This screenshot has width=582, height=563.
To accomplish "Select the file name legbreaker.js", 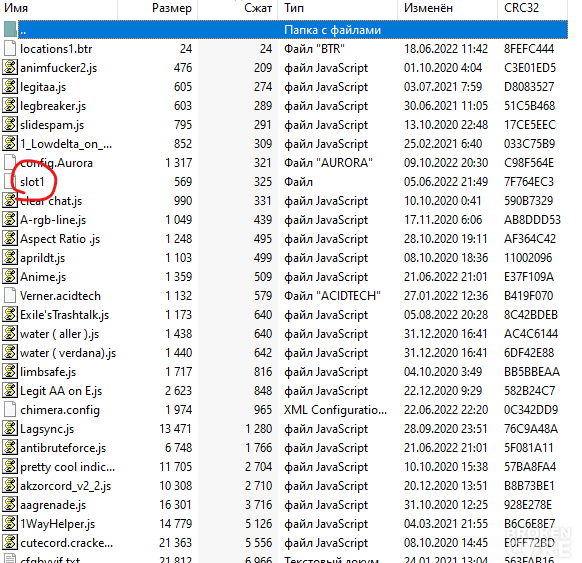I will click(x=53, y=106).
